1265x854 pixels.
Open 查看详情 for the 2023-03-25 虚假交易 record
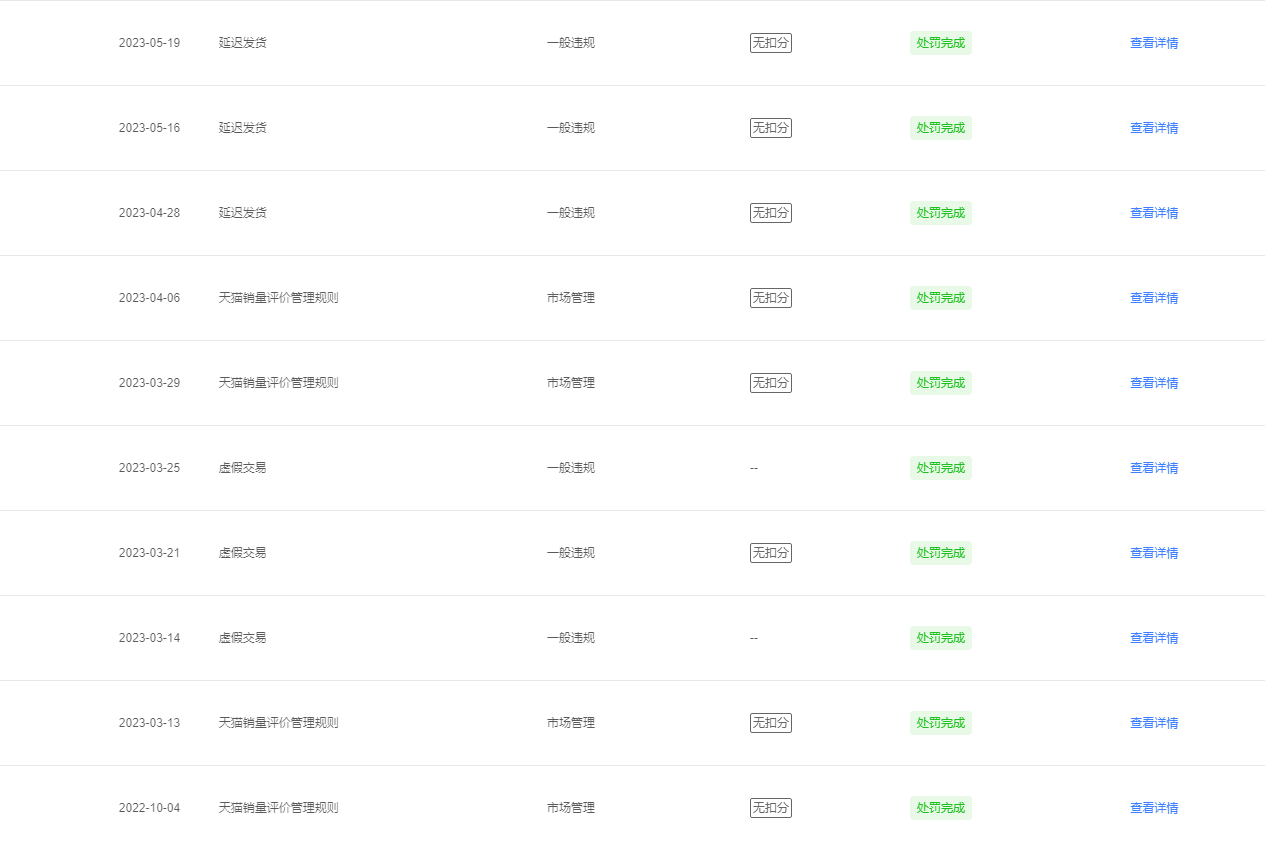(x=1154, y=468)
